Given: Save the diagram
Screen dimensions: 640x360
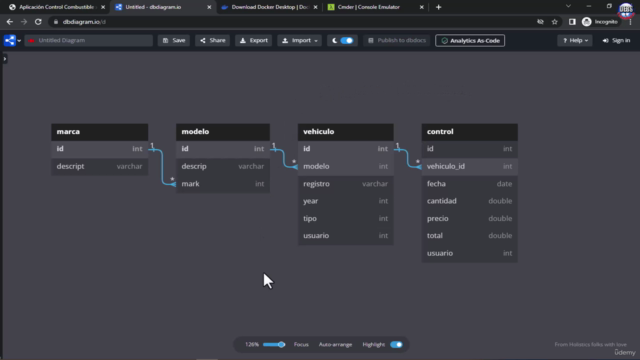Looking at the screenshot, I should [x=174, y=40].
